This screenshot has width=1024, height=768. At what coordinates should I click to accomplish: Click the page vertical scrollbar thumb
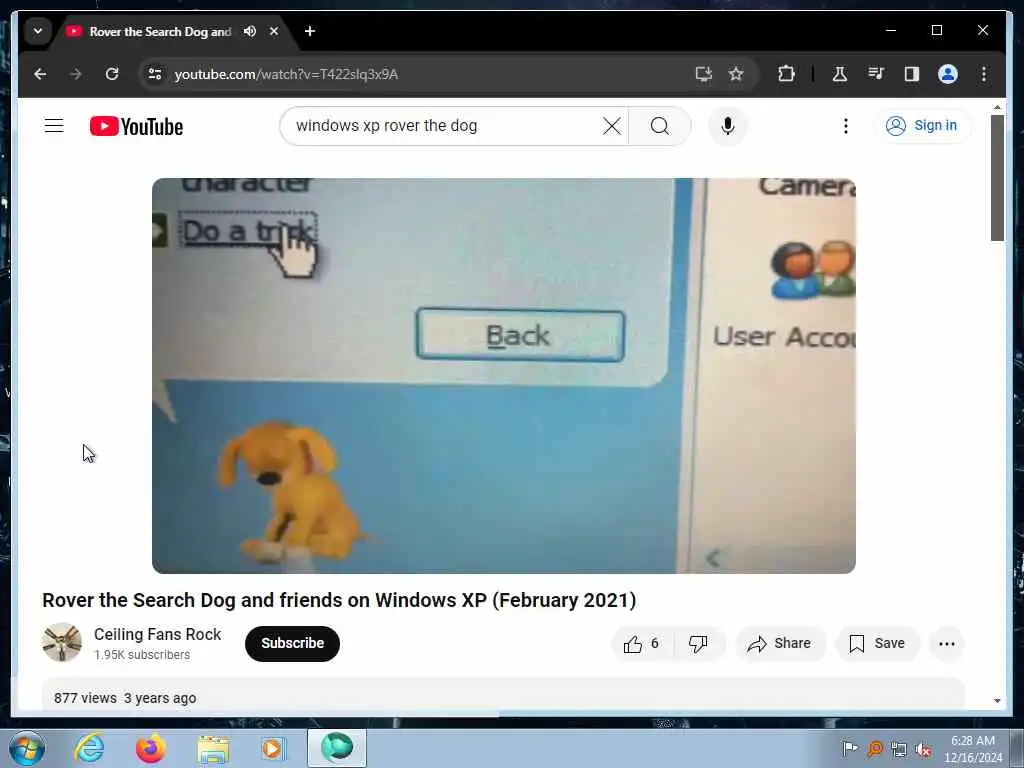[997, 178]
